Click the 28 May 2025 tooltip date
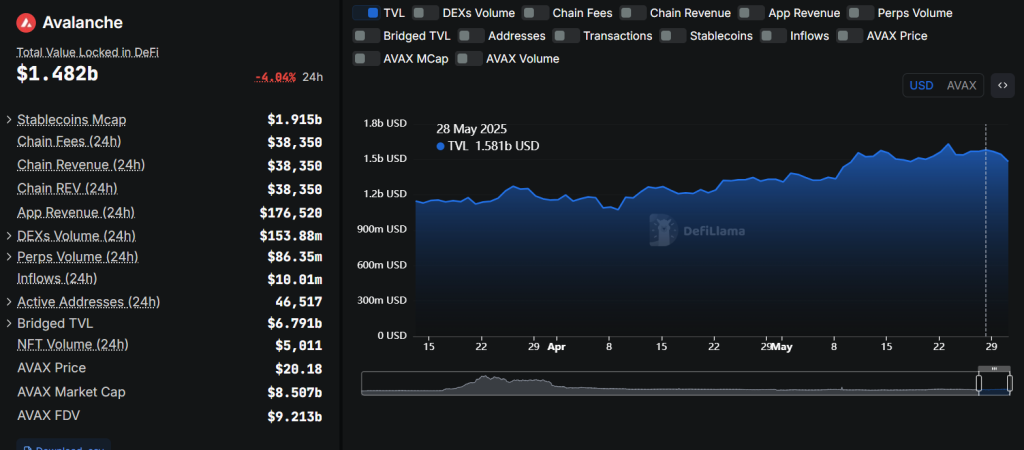Image resolution: width=1024 pixels, height=450 pixels. 472,129
